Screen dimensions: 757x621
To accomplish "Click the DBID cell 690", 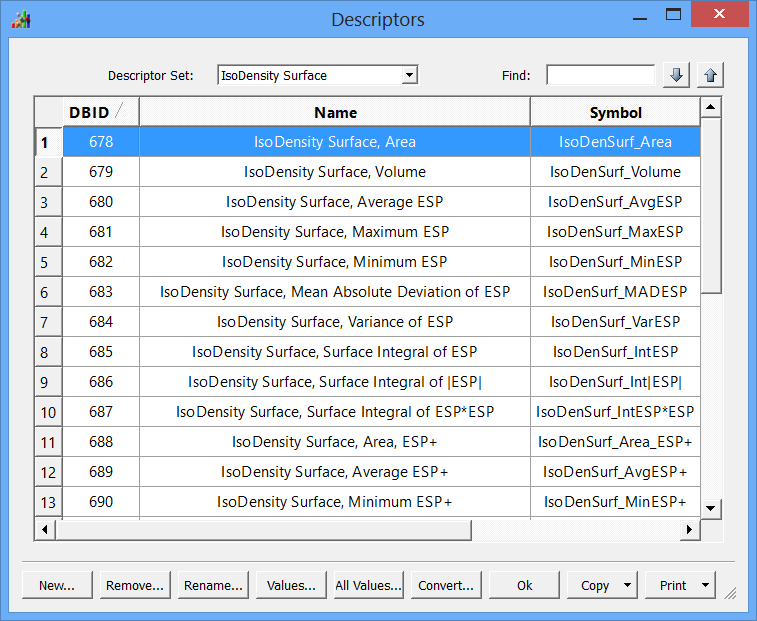I will tap(101, 502).
